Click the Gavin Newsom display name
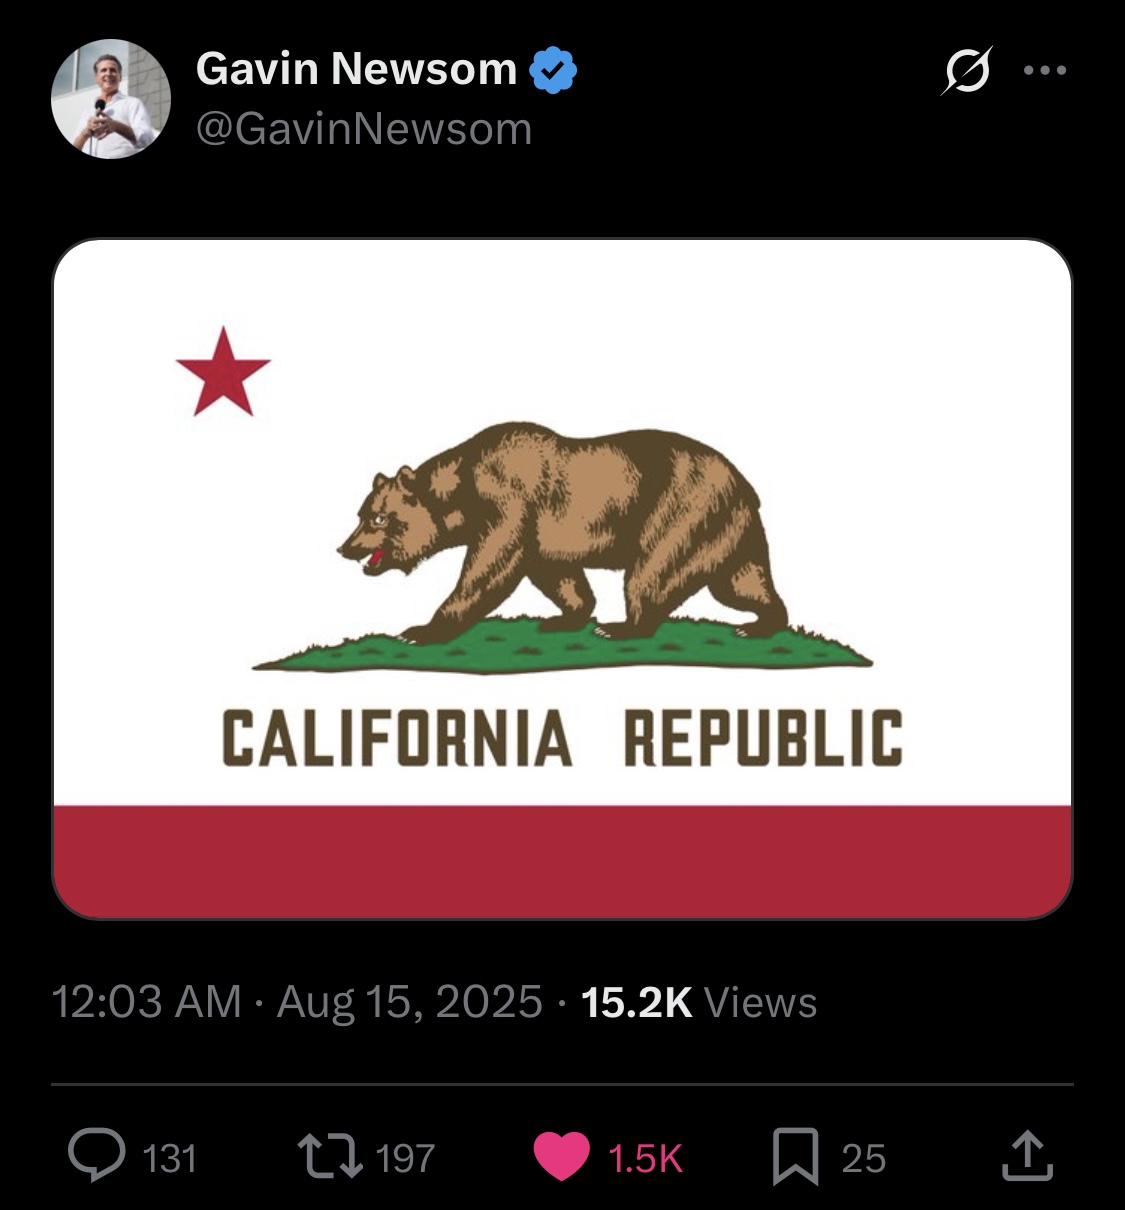This screenshot has height=1210, width=1125. click(356, 69)
